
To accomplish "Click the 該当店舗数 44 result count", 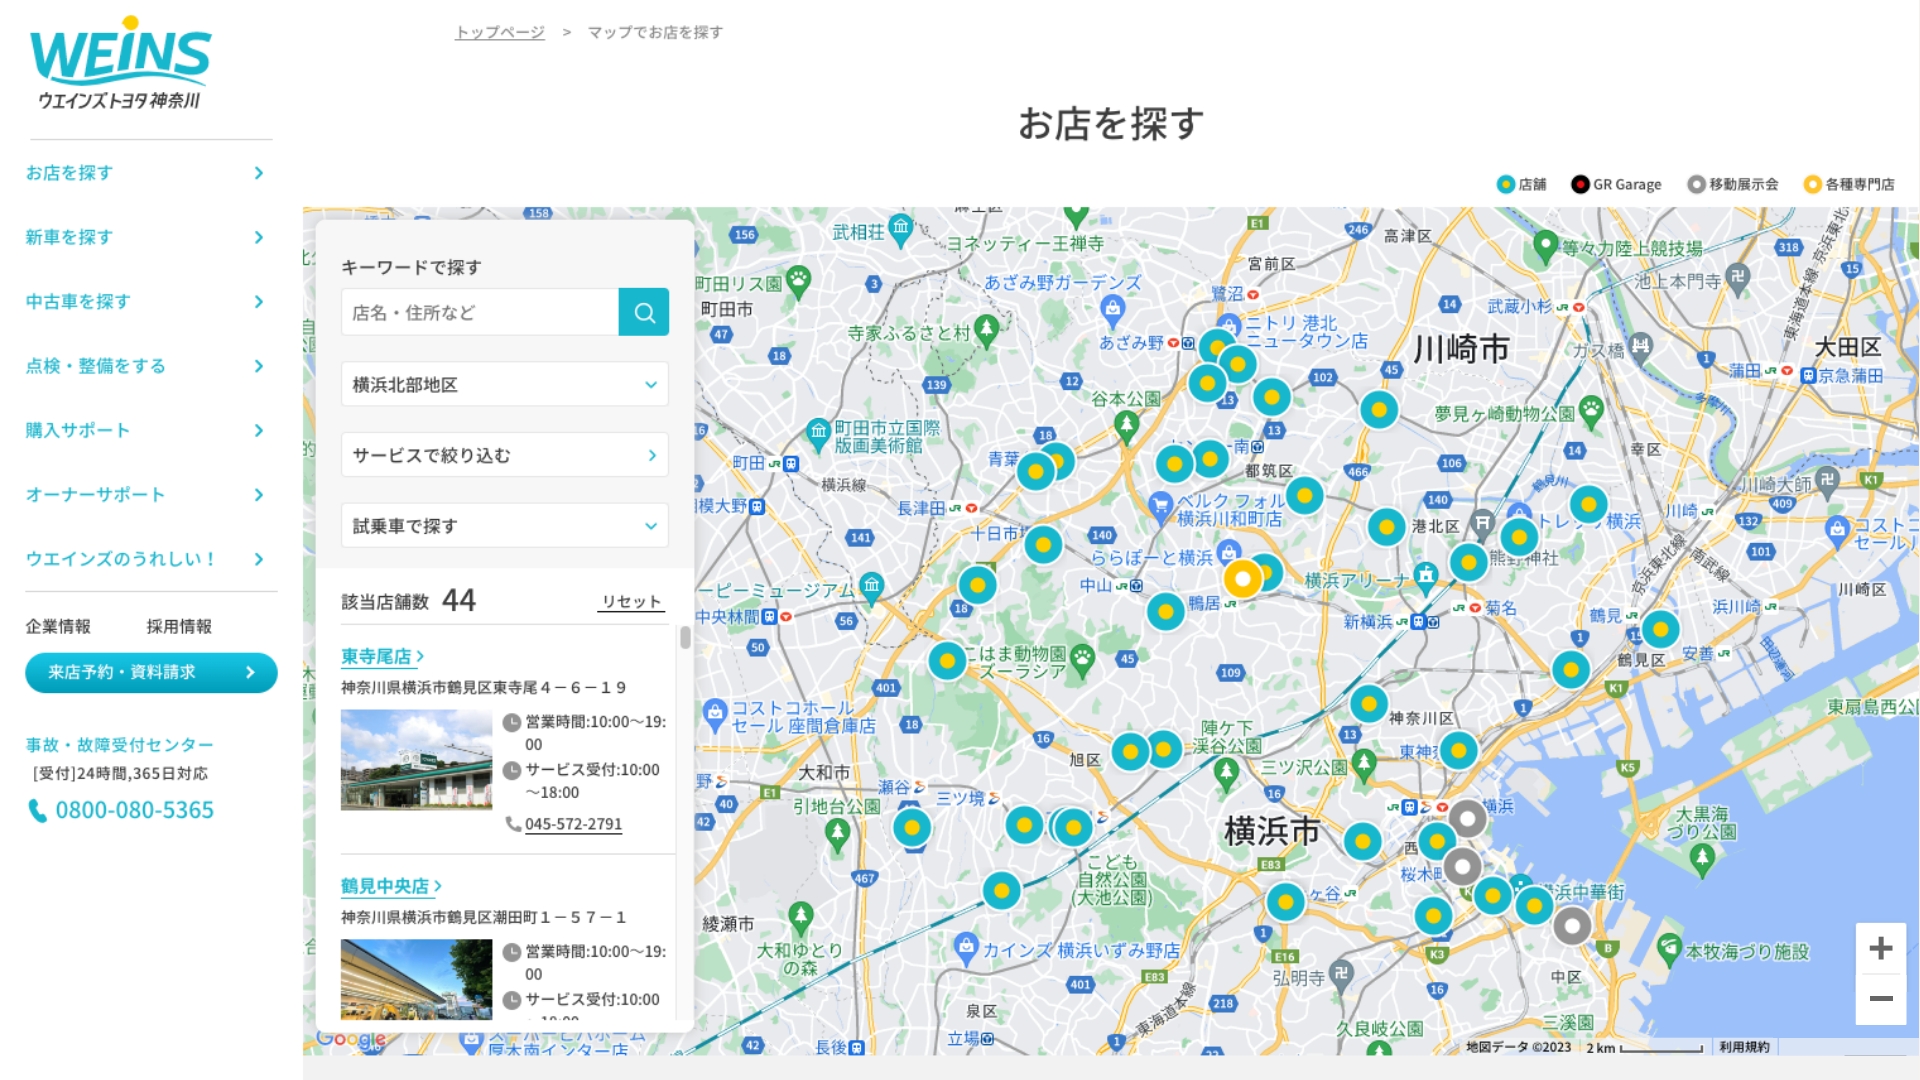I will 408,600.
